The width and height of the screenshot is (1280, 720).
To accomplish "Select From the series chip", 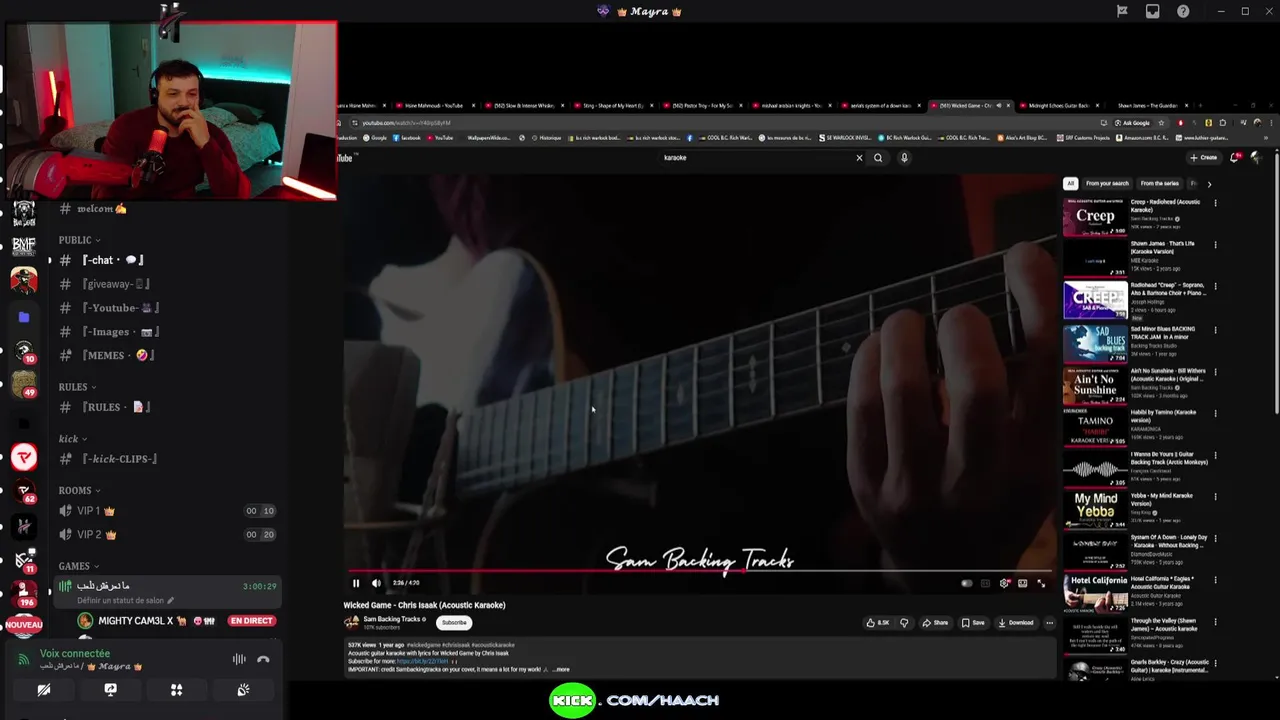I will [x=1159, y=183].
